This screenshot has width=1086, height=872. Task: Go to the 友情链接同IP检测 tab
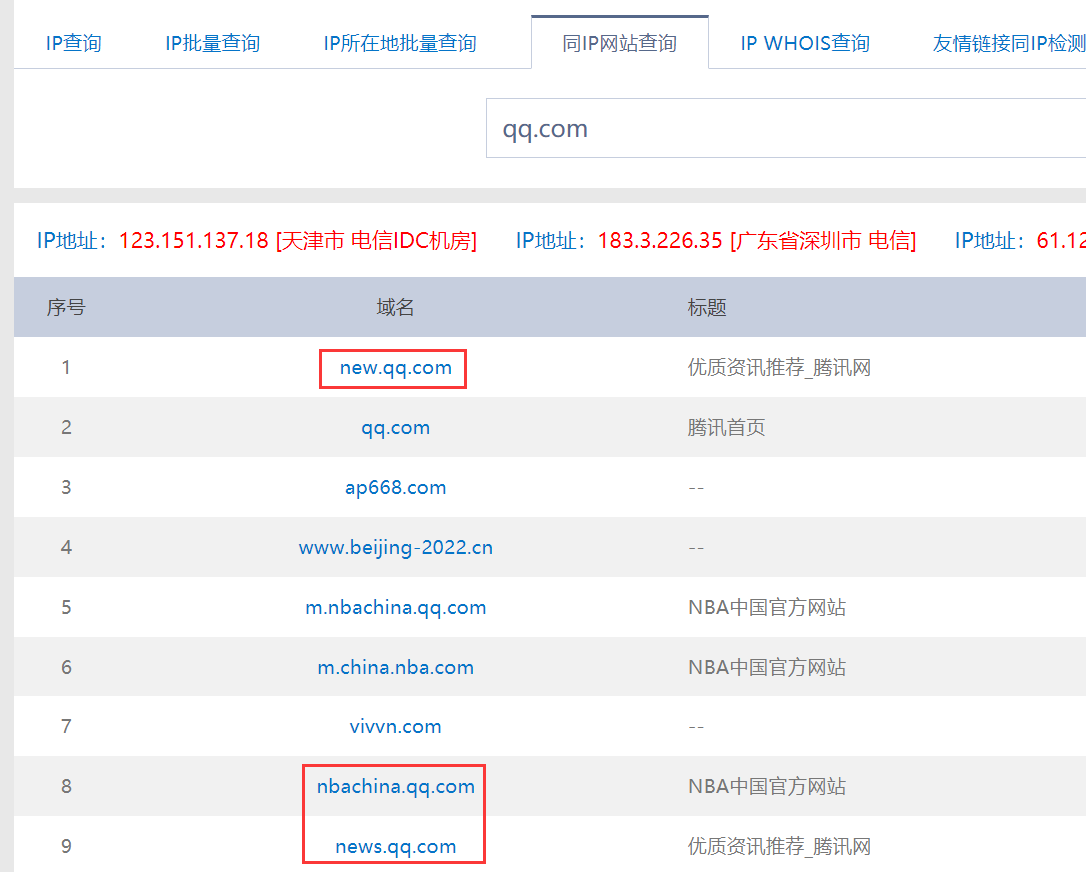pos(1008,43)
